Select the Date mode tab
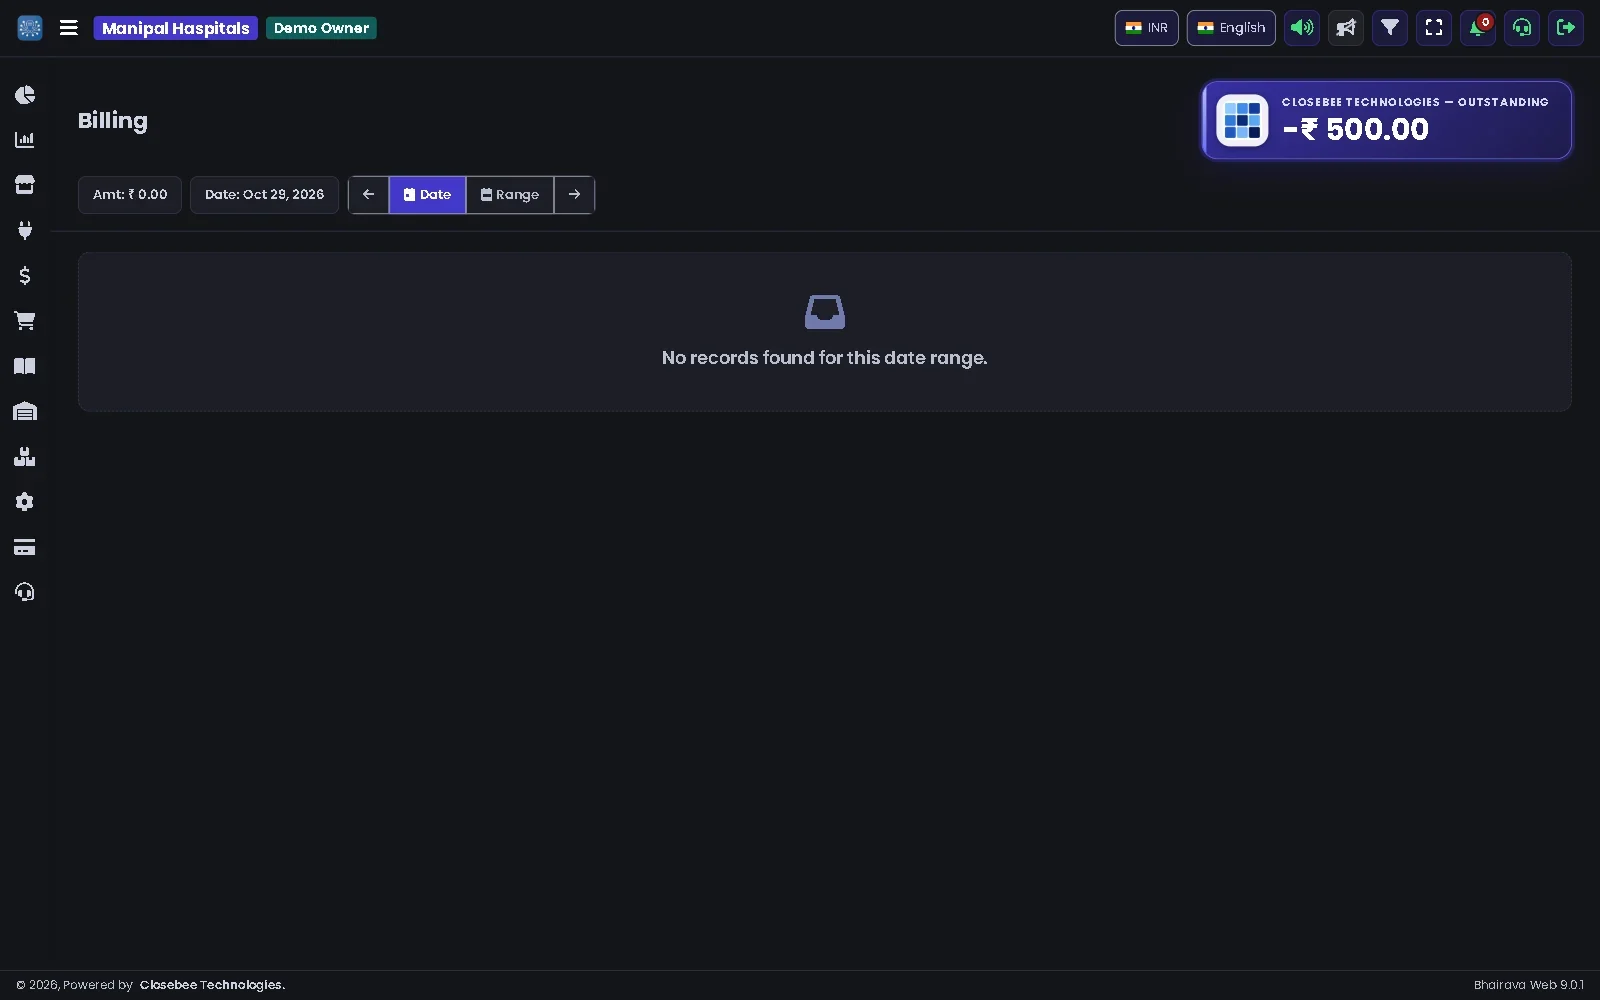Image resolution: width=1600 pixels, height=1000 pixels. pyautogui.click(x=427, y=195)
